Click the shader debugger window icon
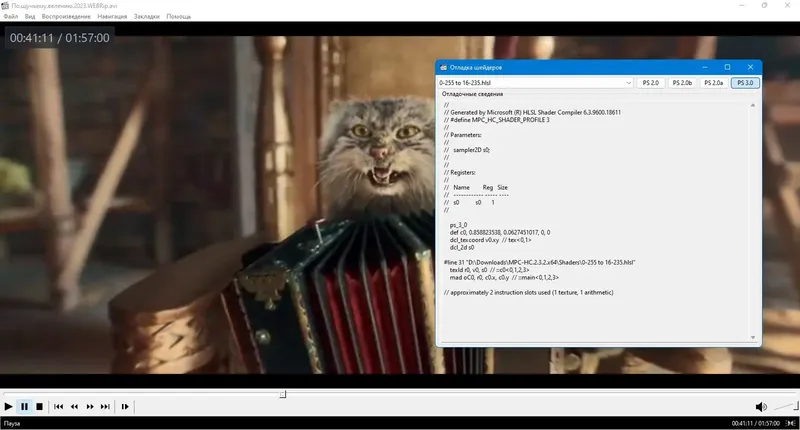Image resolution: width=800 pixels, height=430 pixels. [443, 67]
